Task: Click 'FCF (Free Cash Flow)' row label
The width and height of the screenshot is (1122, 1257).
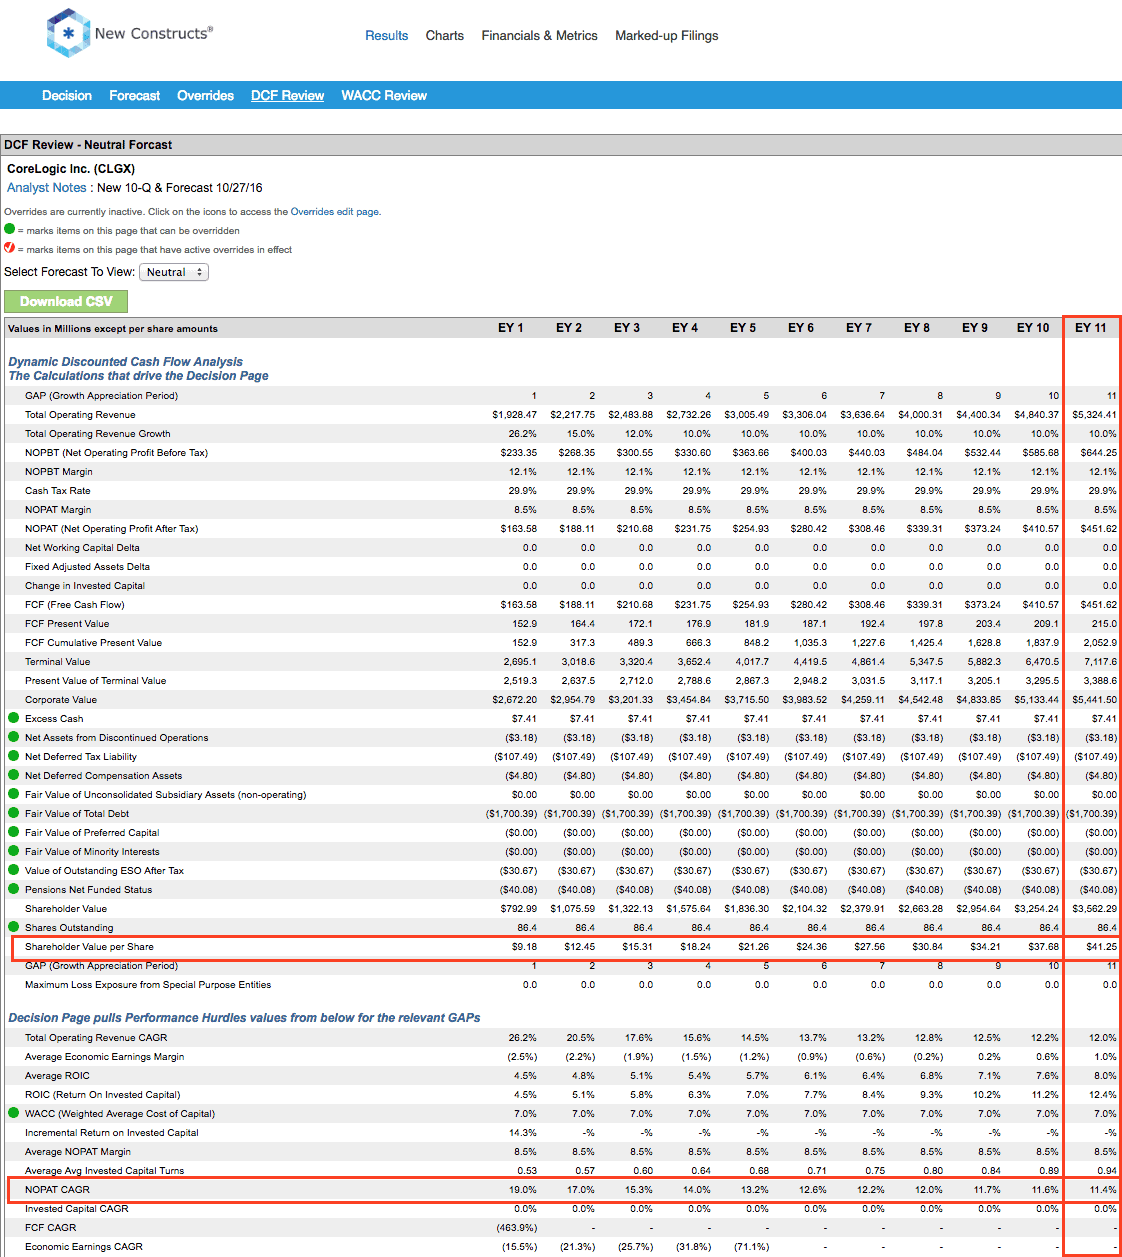Action: tap(75, 604)
